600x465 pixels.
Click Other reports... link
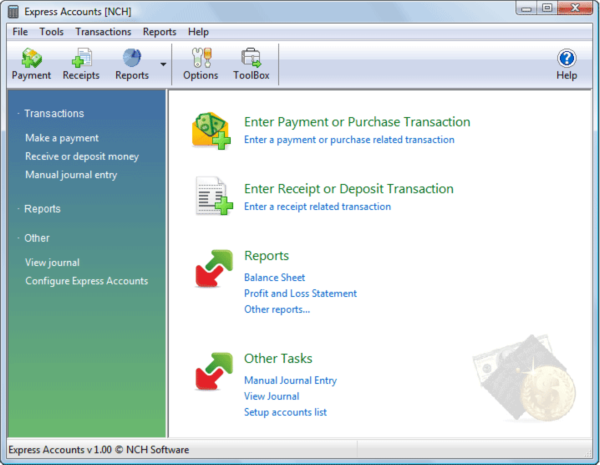tap(277, 309)
